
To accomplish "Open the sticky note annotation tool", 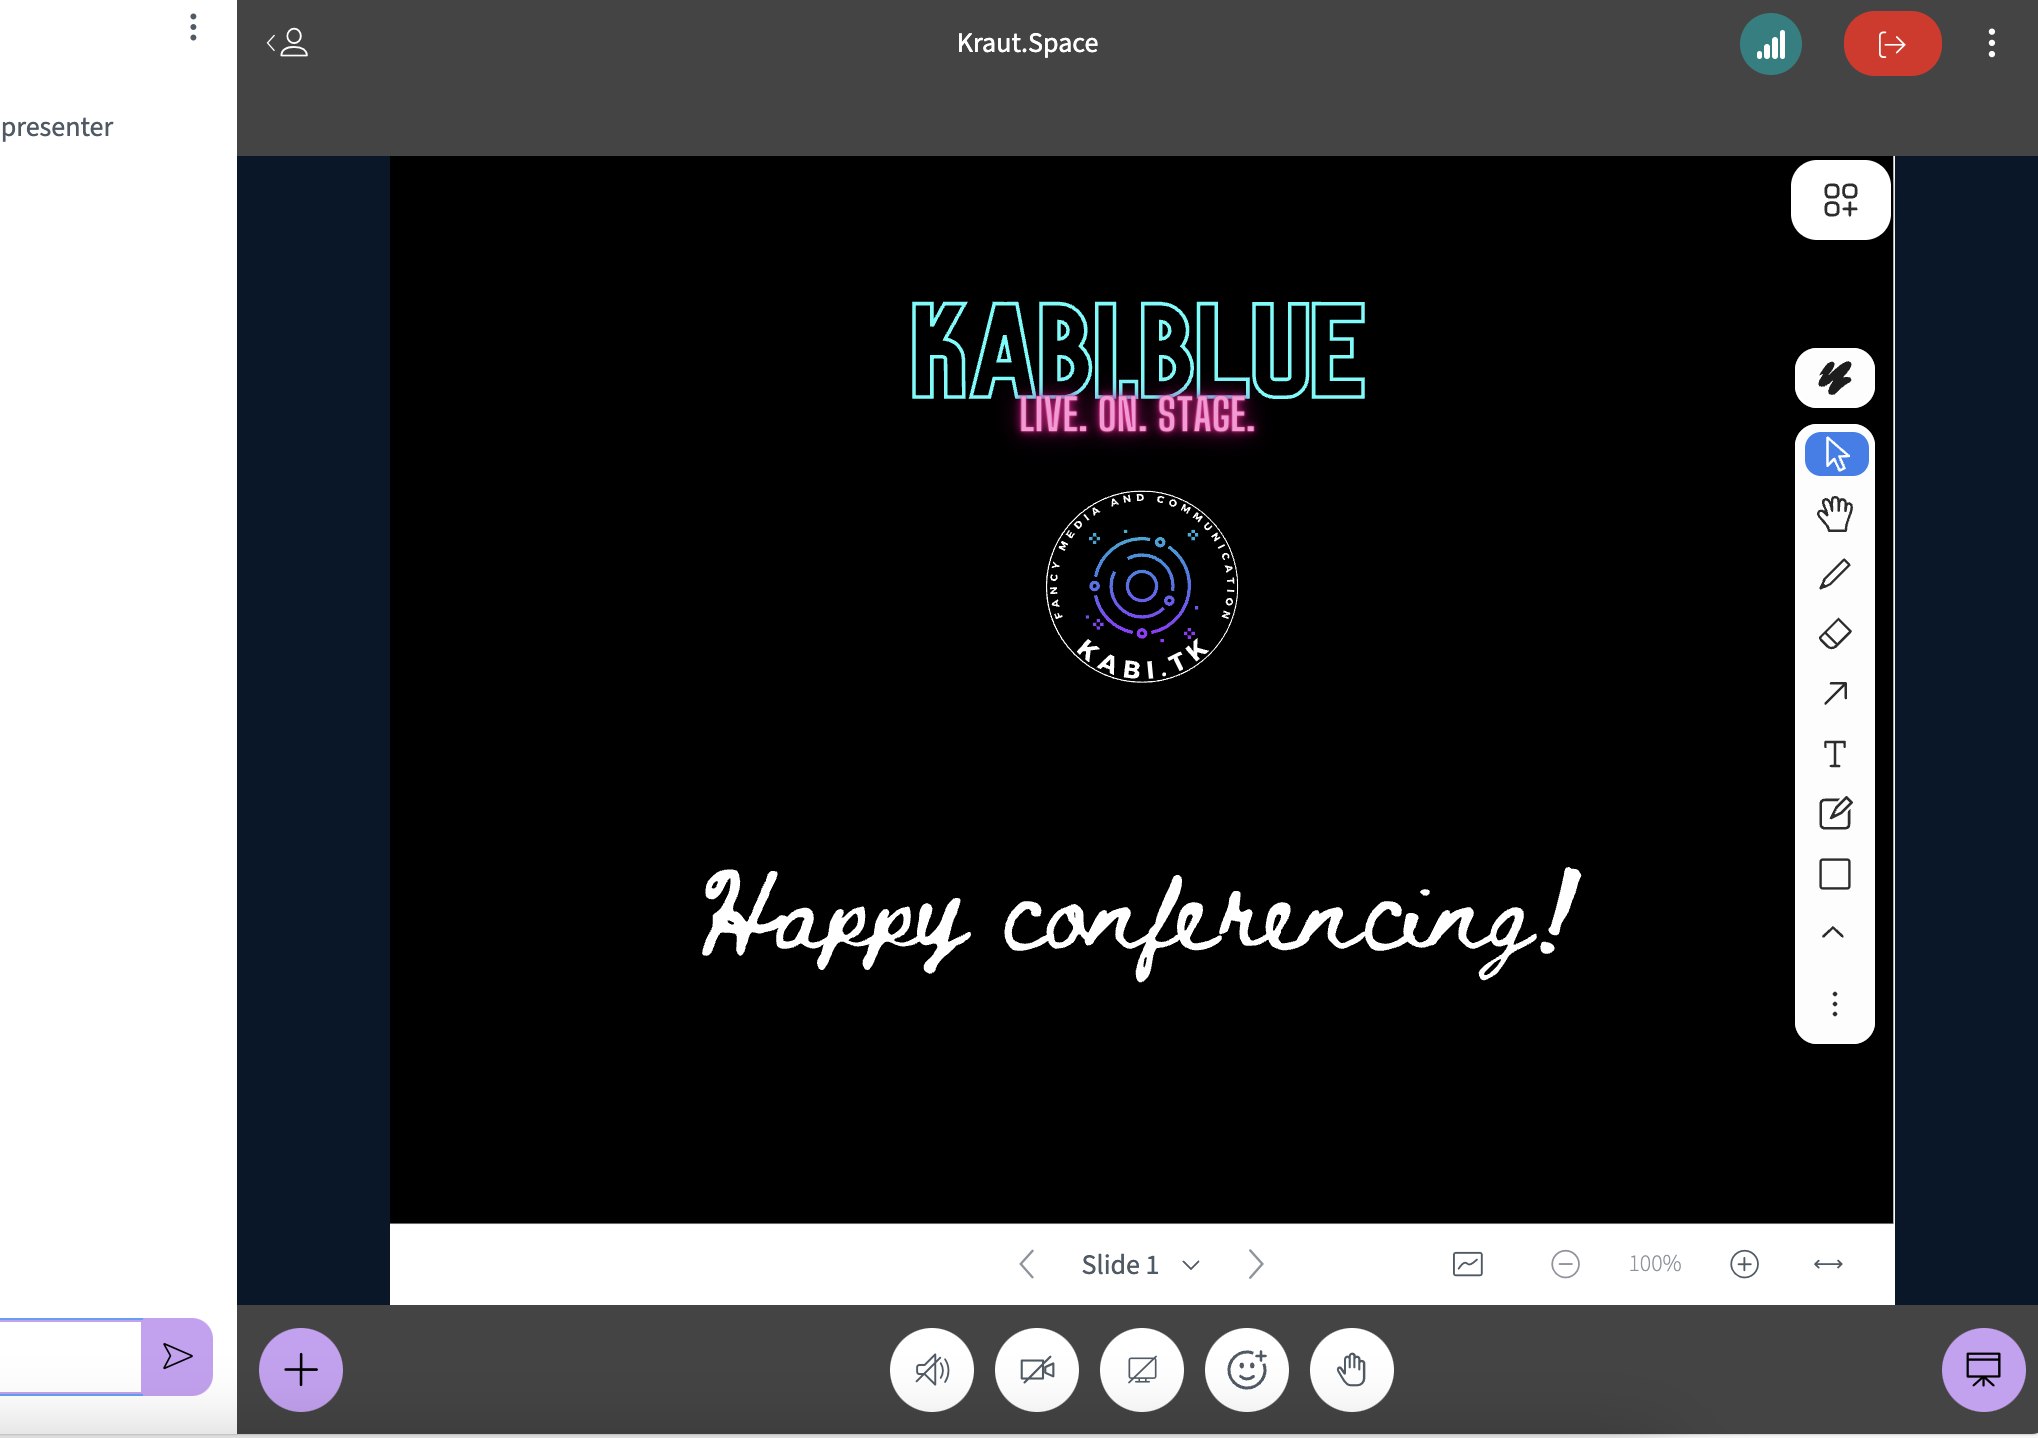I will 1835,814.
